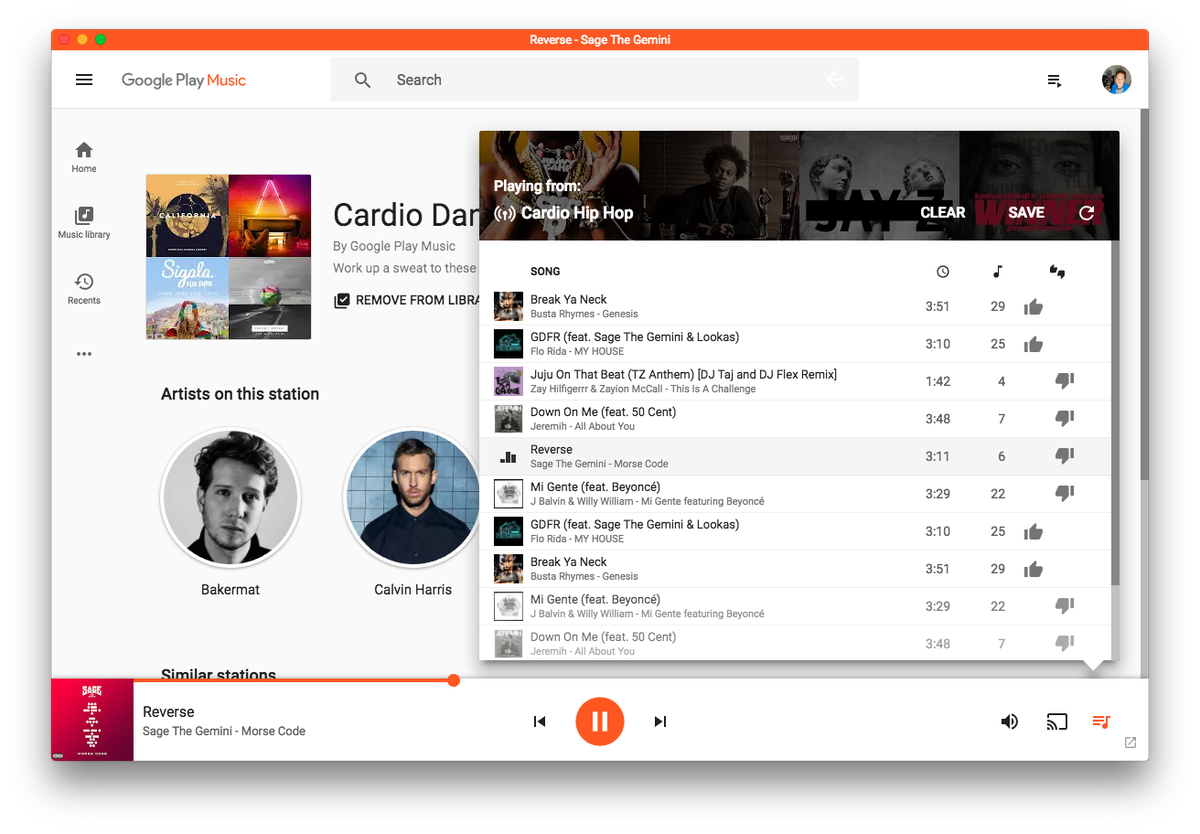Click the 3:11 duration on Reverse row
The image size is (1200, 834).
[938, 457]
